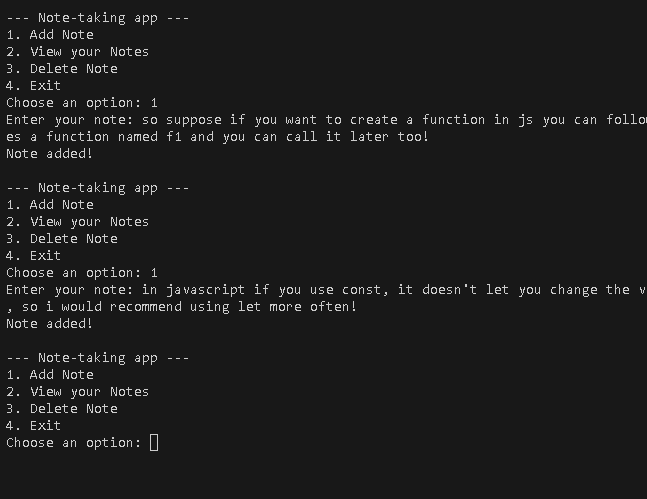Screen dimensions: 647x499
Task: Click the bottom "--- Note-taking app ---" header
Action: (x=98, y=357)
